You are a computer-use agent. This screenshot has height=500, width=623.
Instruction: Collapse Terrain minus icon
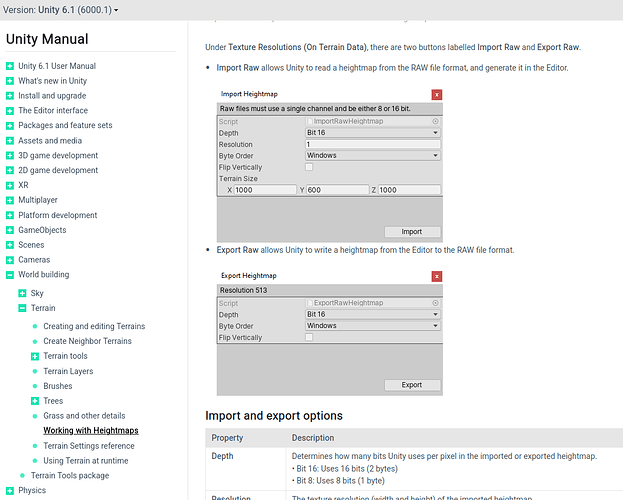[22, 308]
